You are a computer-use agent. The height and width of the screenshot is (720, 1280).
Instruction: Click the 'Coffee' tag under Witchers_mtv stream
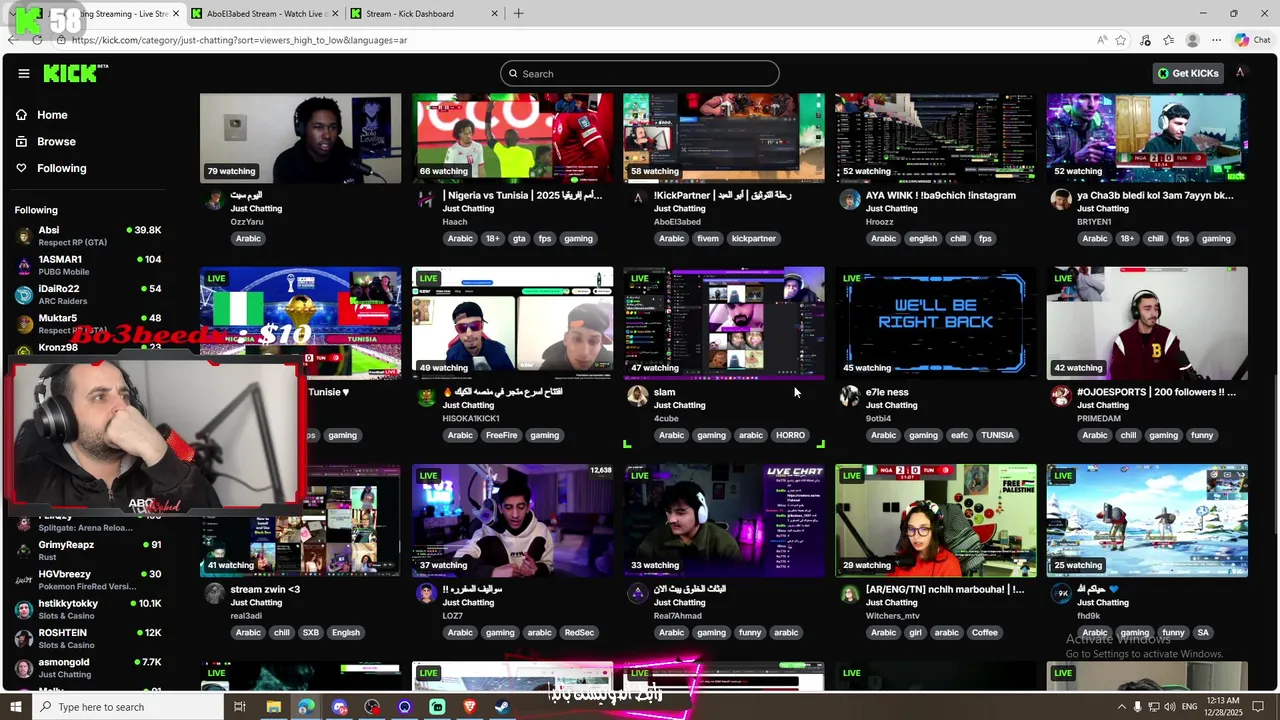tap(985, 633)
